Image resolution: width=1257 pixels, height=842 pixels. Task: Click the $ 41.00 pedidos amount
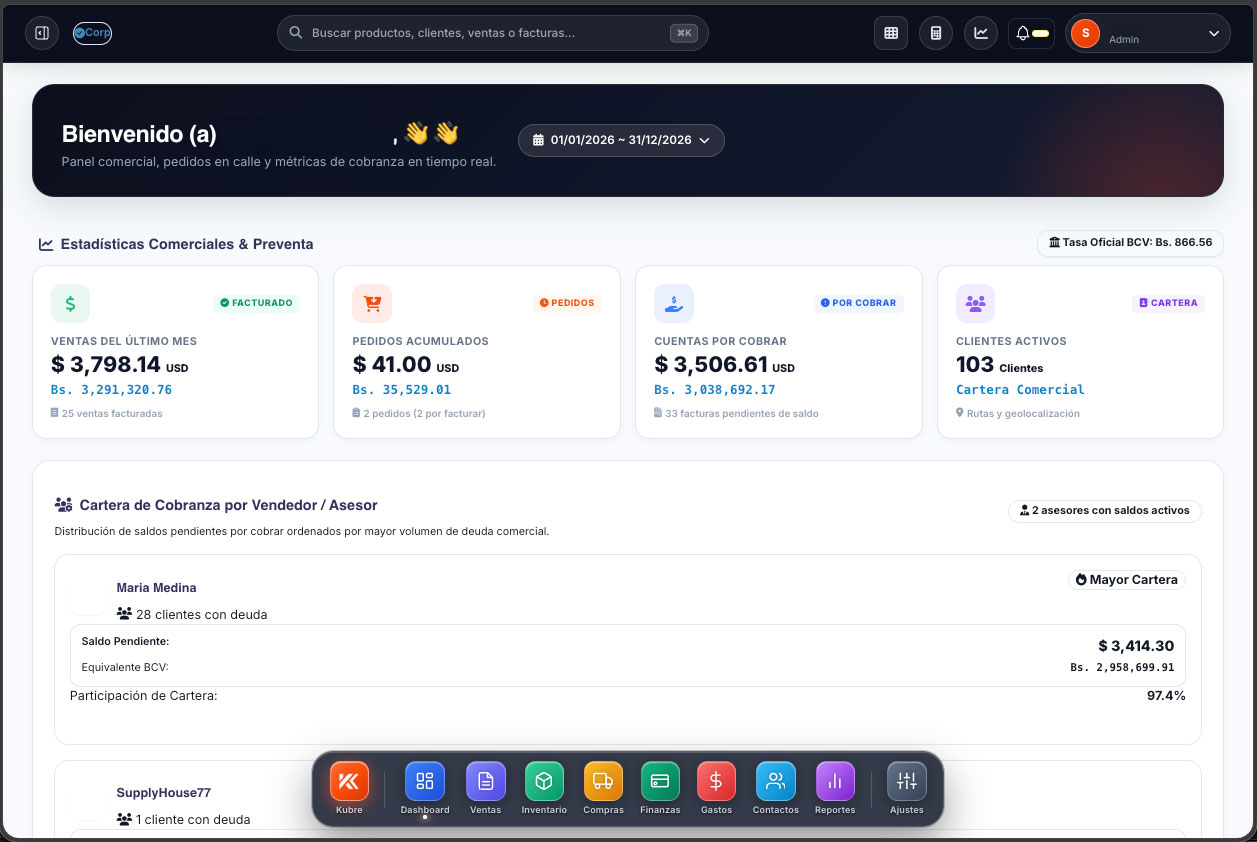click(x=392, y=365)
